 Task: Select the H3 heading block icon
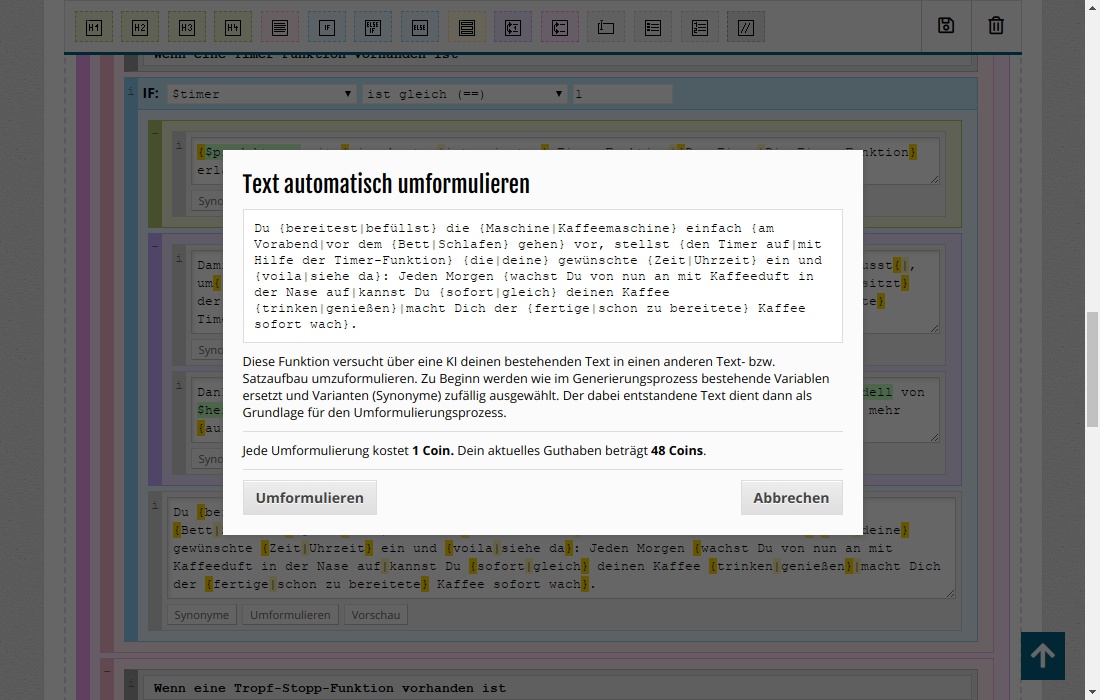tap(187, 28)
